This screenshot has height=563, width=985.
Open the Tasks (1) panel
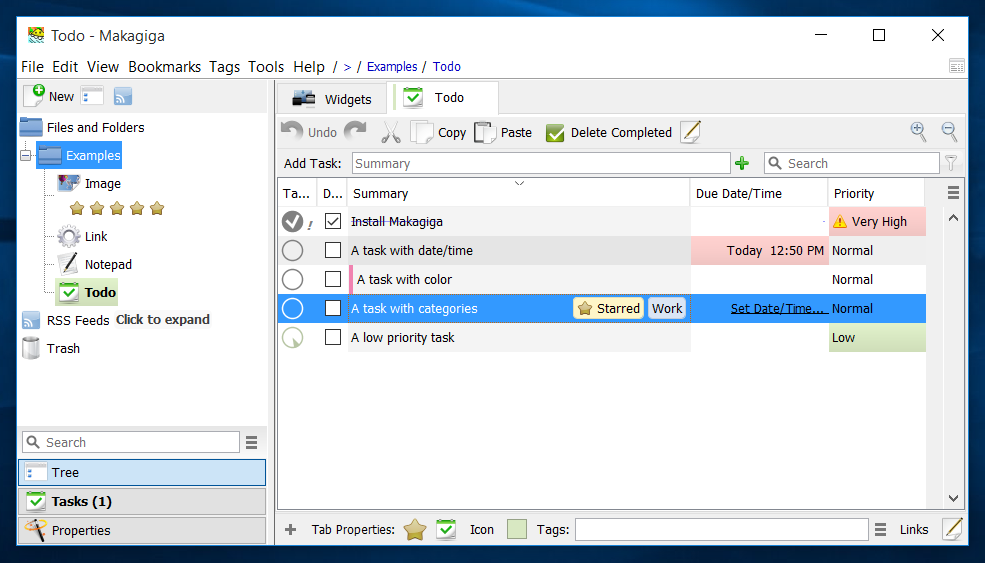pyautogui.click(x=142, y=501)
